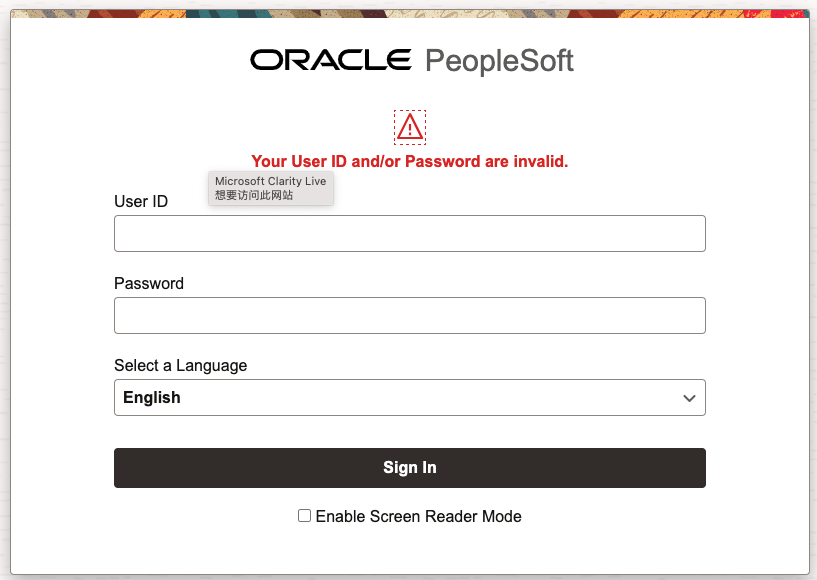Click the Oracle logo
The height and width of the screenshot is (580, 817).
(x=331, y=60)
